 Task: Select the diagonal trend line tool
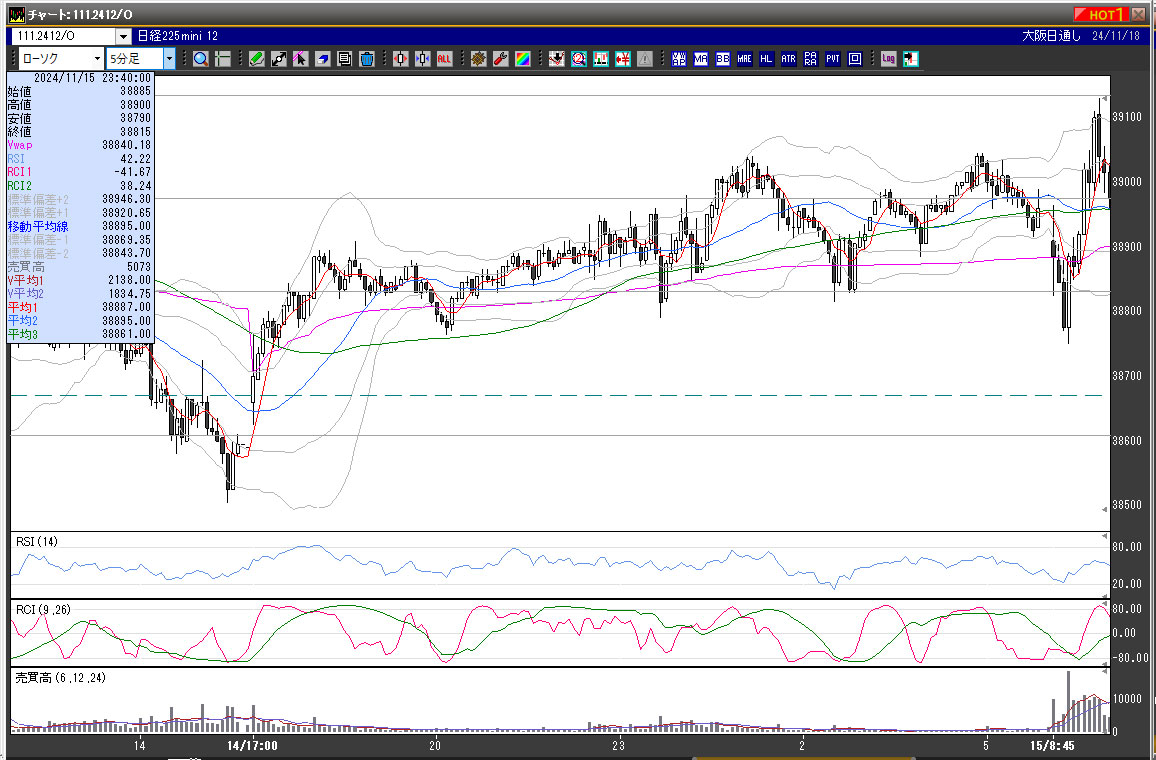coord(279,59)
